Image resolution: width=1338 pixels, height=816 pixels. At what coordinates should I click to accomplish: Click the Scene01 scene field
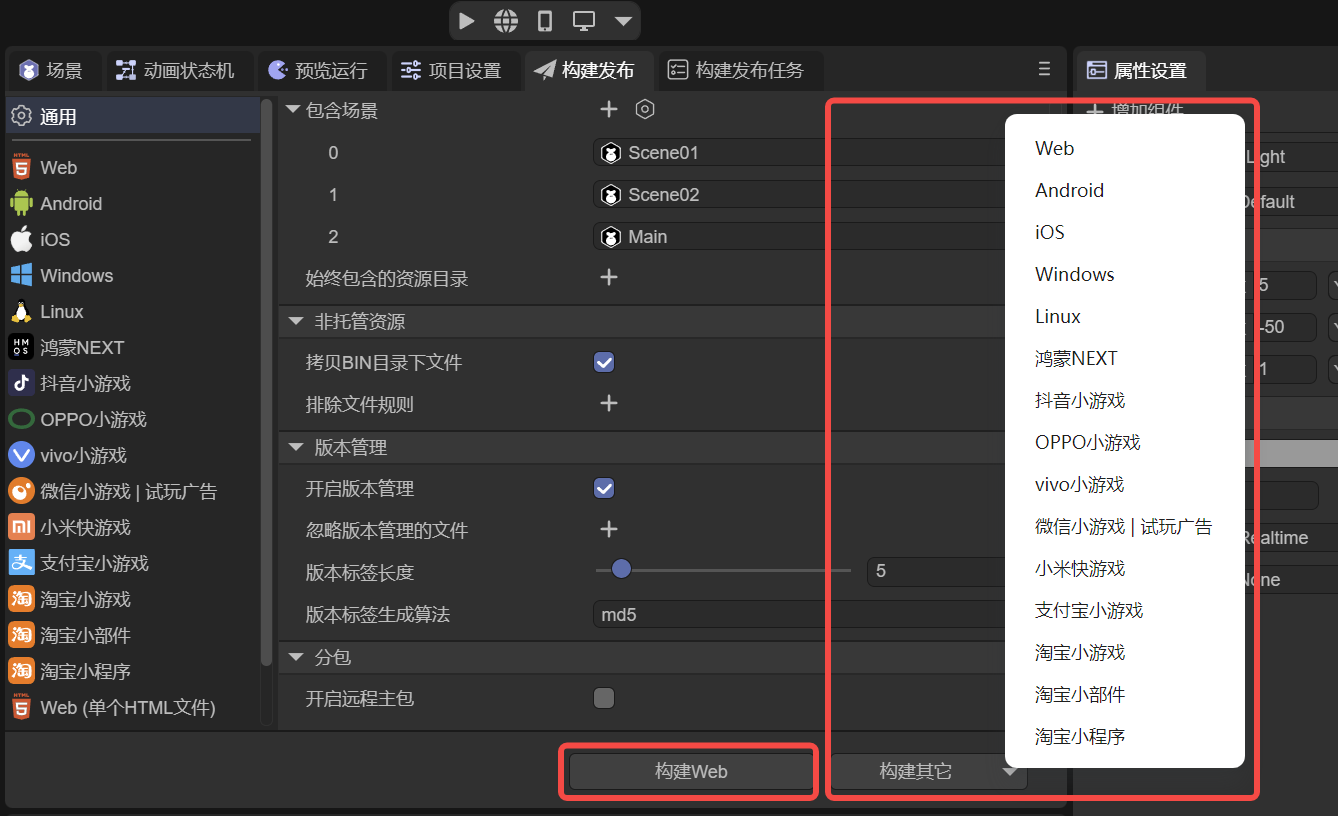coord(800,153)
